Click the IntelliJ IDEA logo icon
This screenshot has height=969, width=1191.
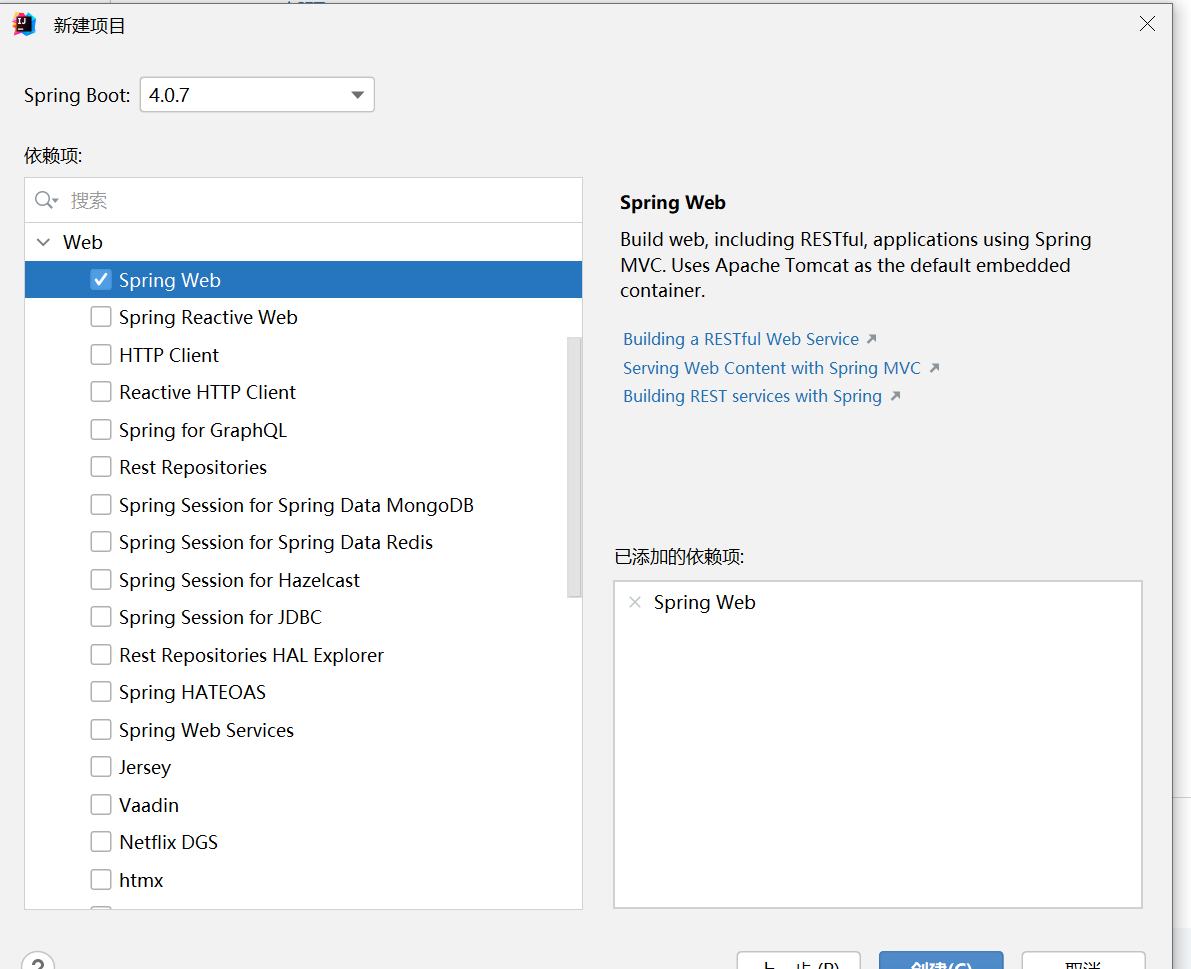tap(24, 24)
